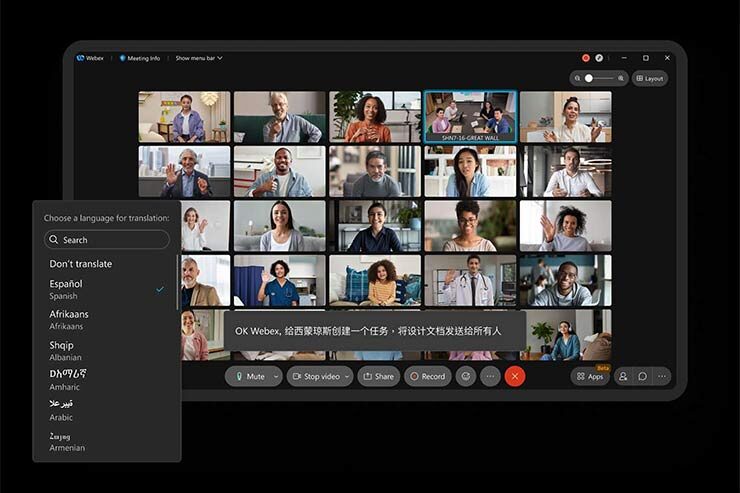This screenshot has height=493, width=740.
Task: Open panel options at far right of toolbar
Action: pyautogui.click(x=661, y=376)
